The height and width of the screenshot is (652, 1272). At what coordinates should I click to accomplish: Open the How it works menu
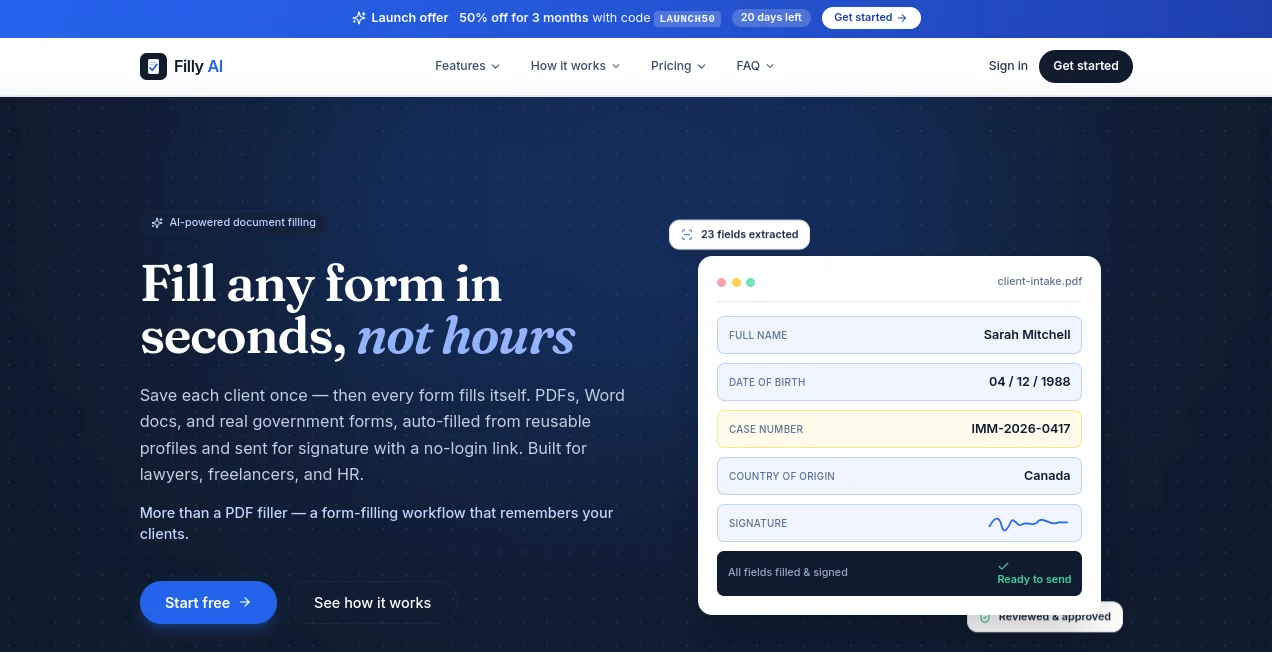[575, 66]
